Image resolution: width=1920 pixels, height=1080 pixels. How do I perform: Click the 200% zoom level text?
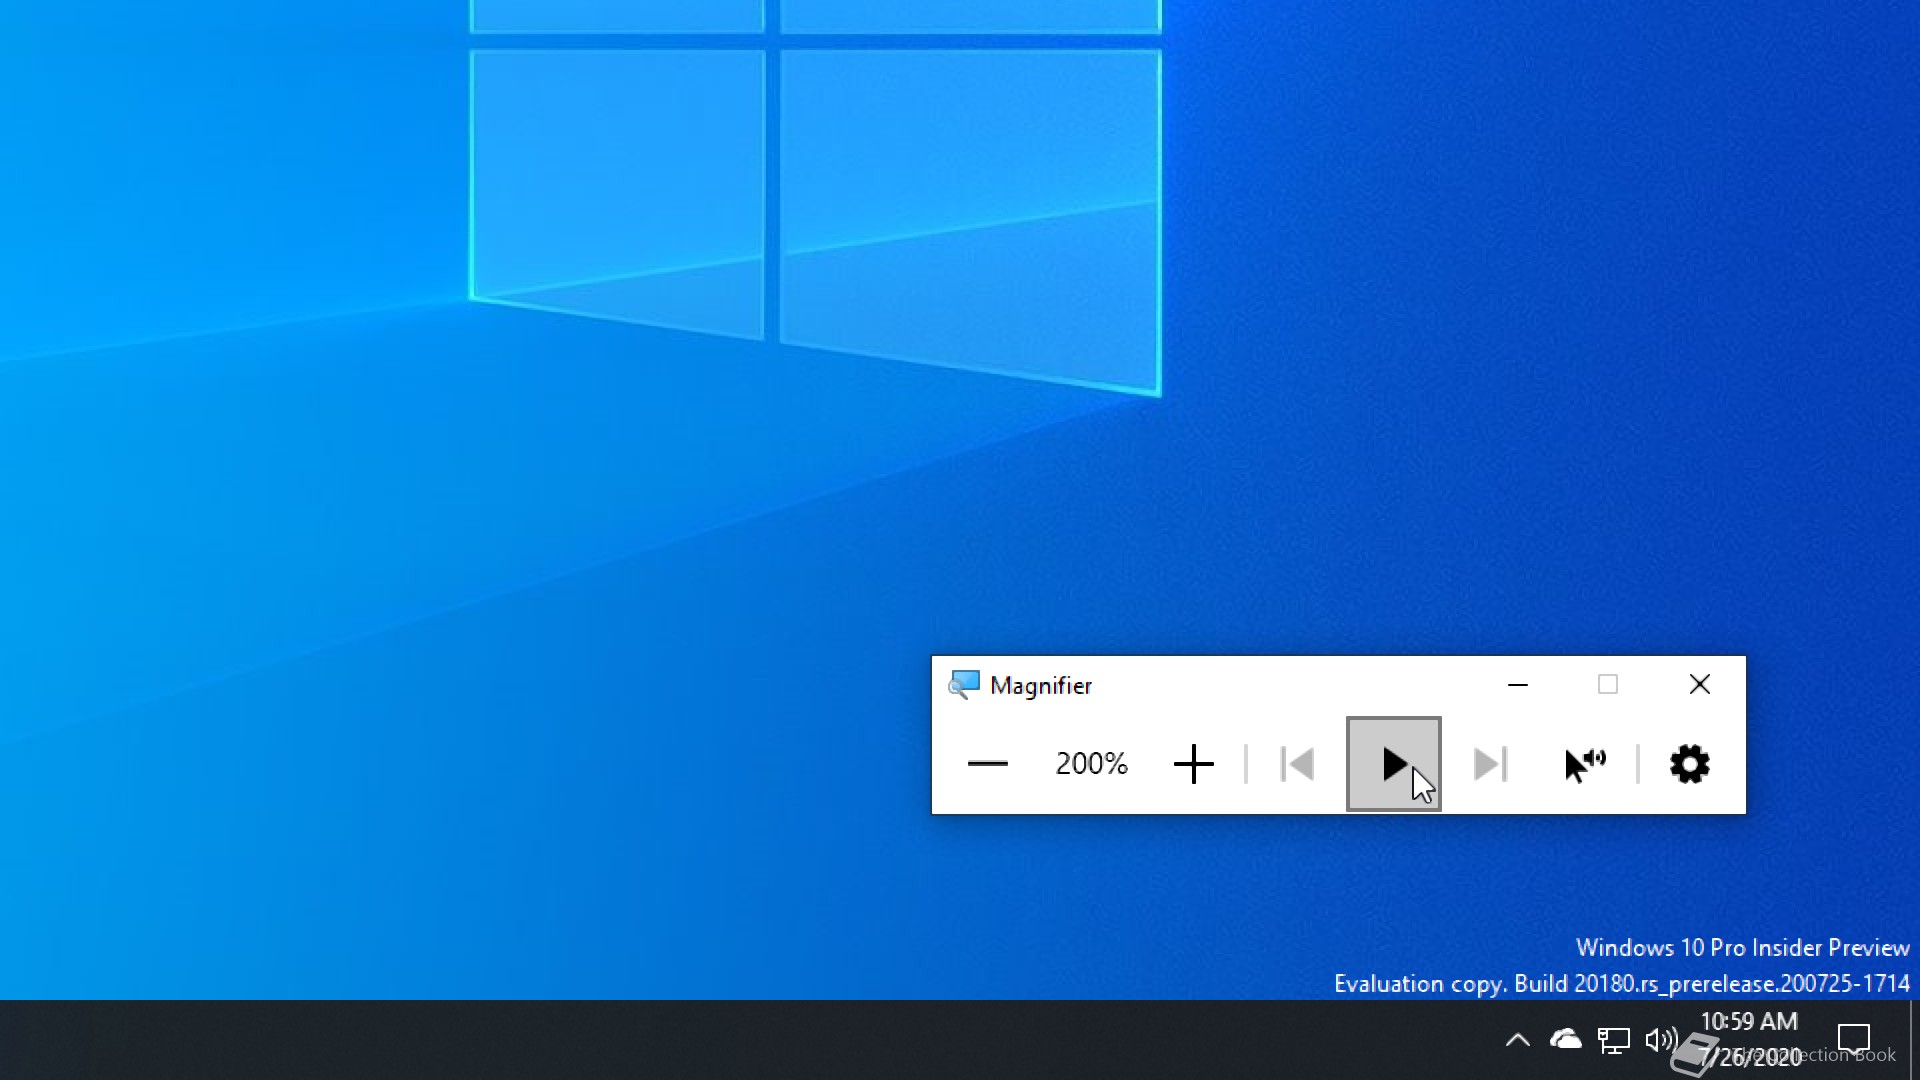tap(1091, 764)
